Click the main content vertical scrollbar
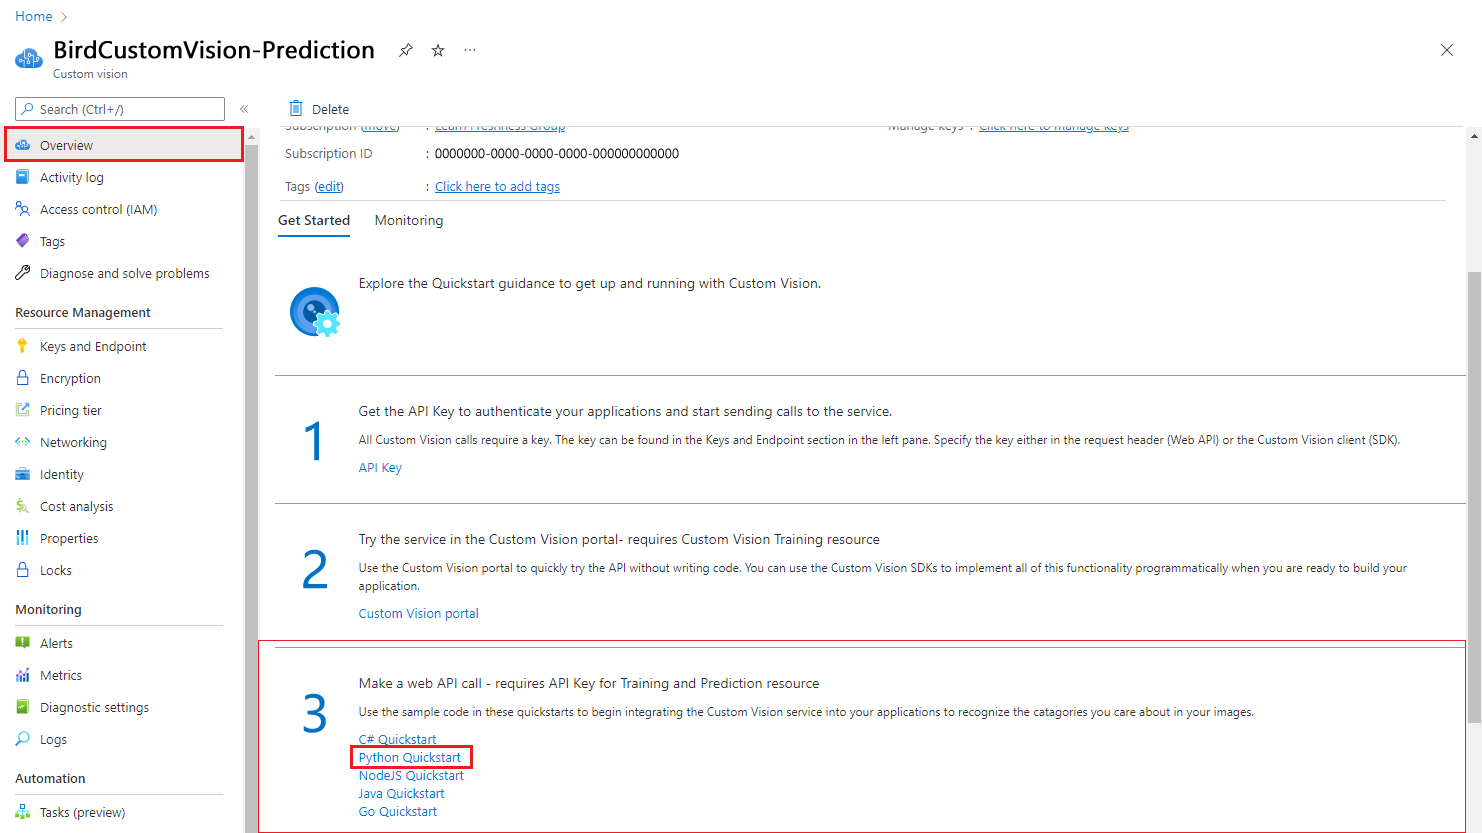The image size is (1482, 833). pyautogui.click(x=1474, y=496)
